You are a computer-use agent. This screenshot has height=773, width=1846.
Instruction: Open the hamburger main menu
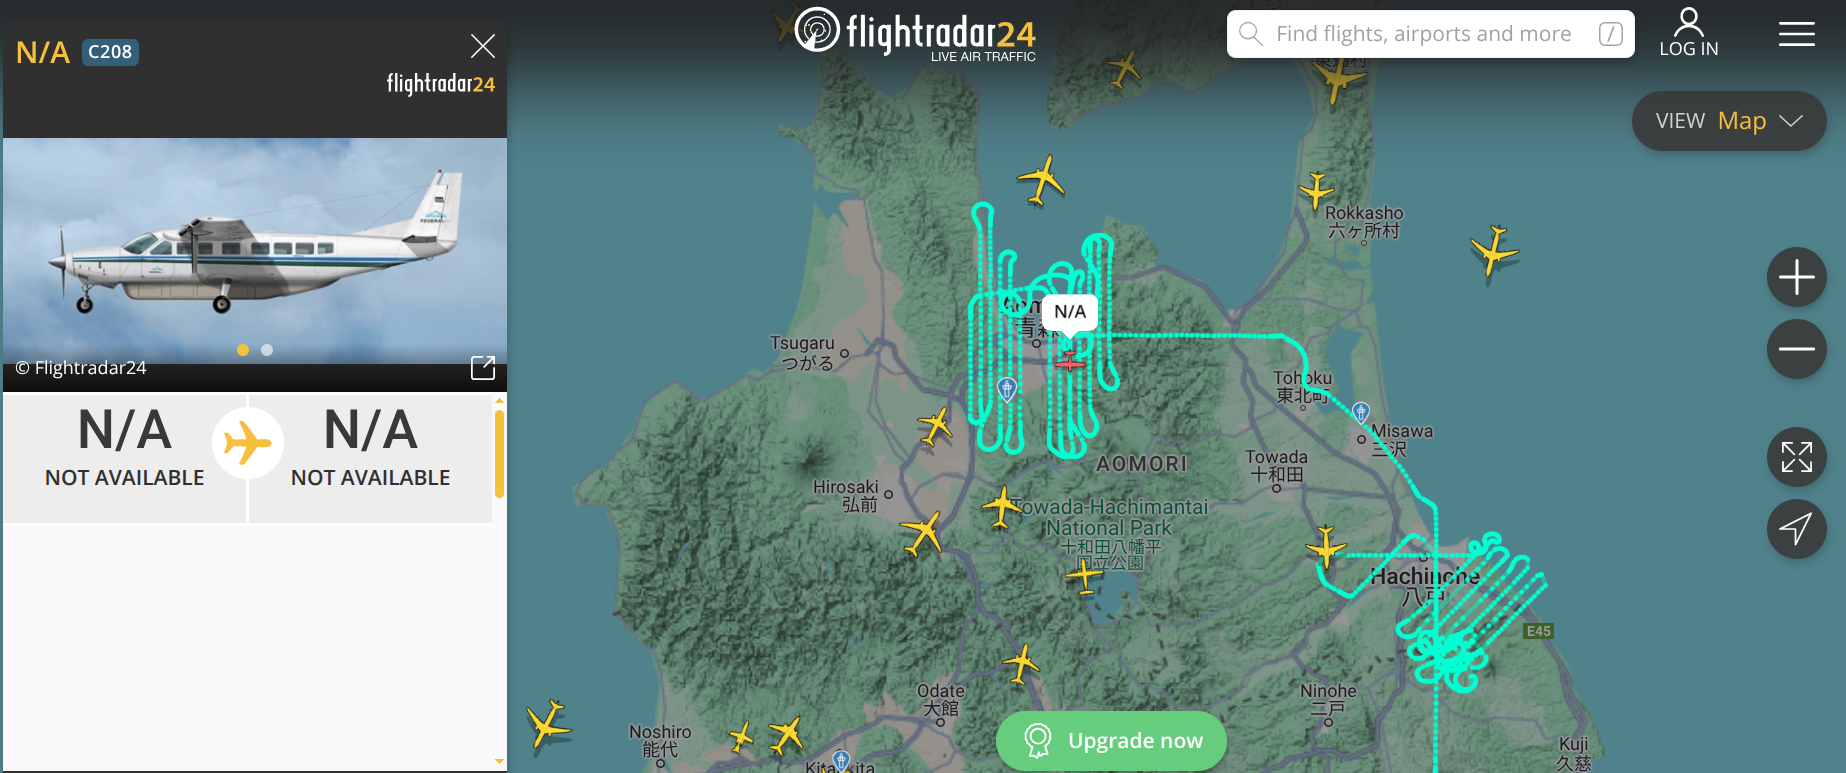click(x=1796, y=34)
